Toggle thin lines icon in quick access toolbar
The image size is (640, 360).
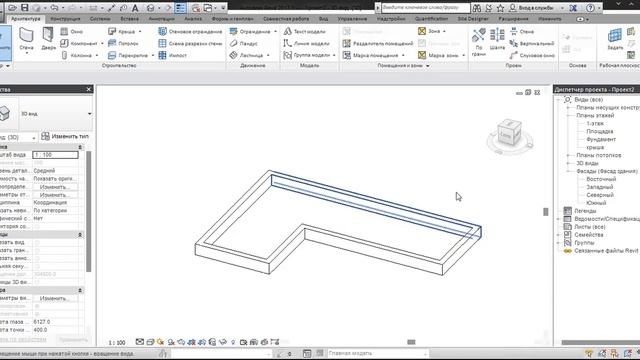[x=180, y=8]
